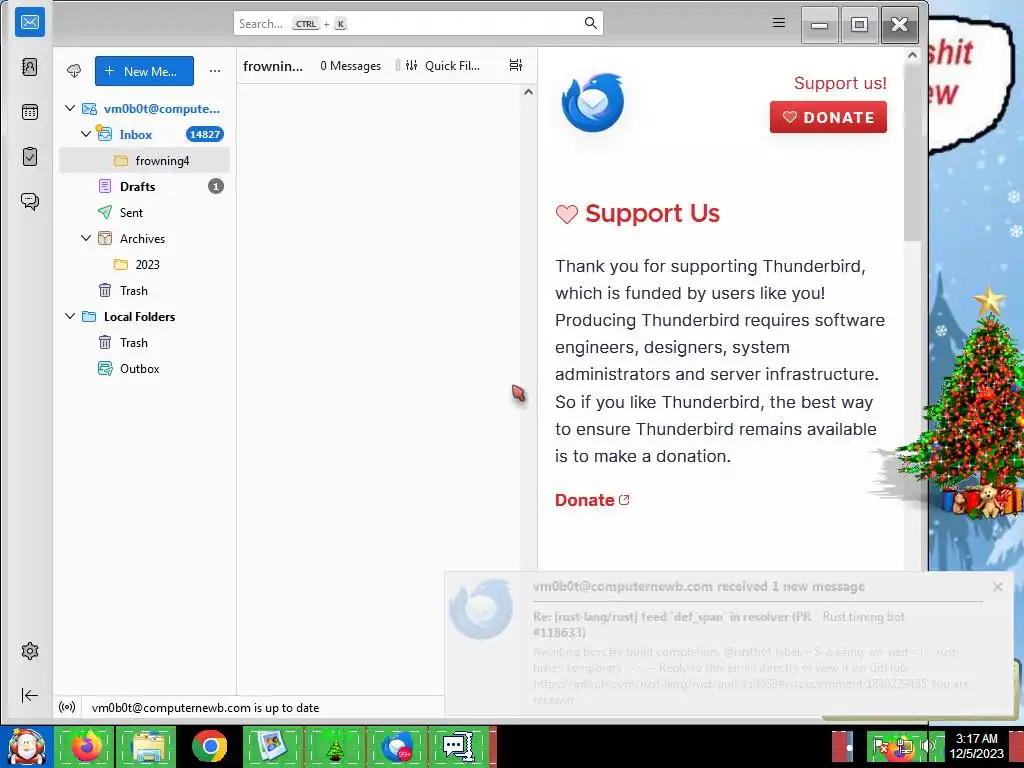Select the Local Folders row
Viewport: 1024px width, 768px height.
pyautogui.click(x=144, y=317)
